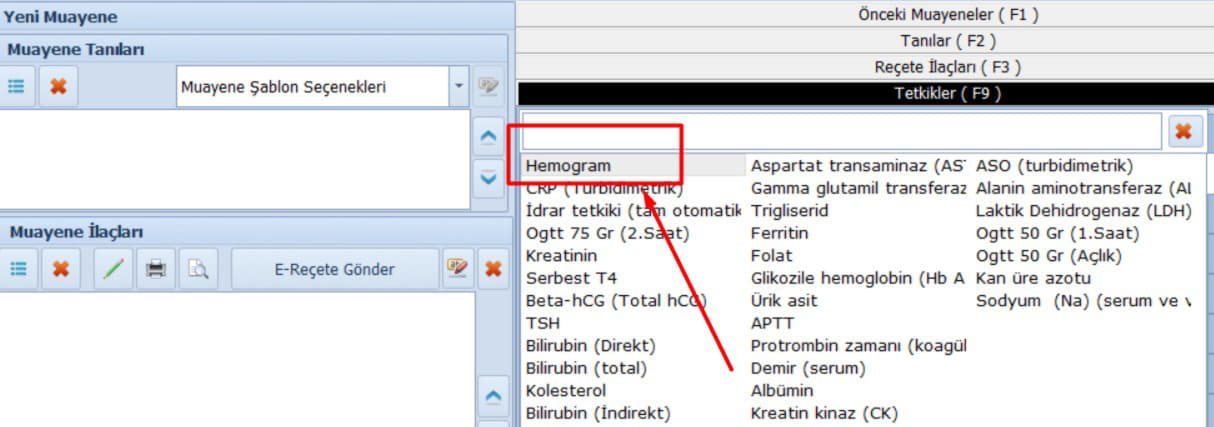Click delete X icon in Muayene Tanıları
1214x427 pixels.
click(58, 87)
